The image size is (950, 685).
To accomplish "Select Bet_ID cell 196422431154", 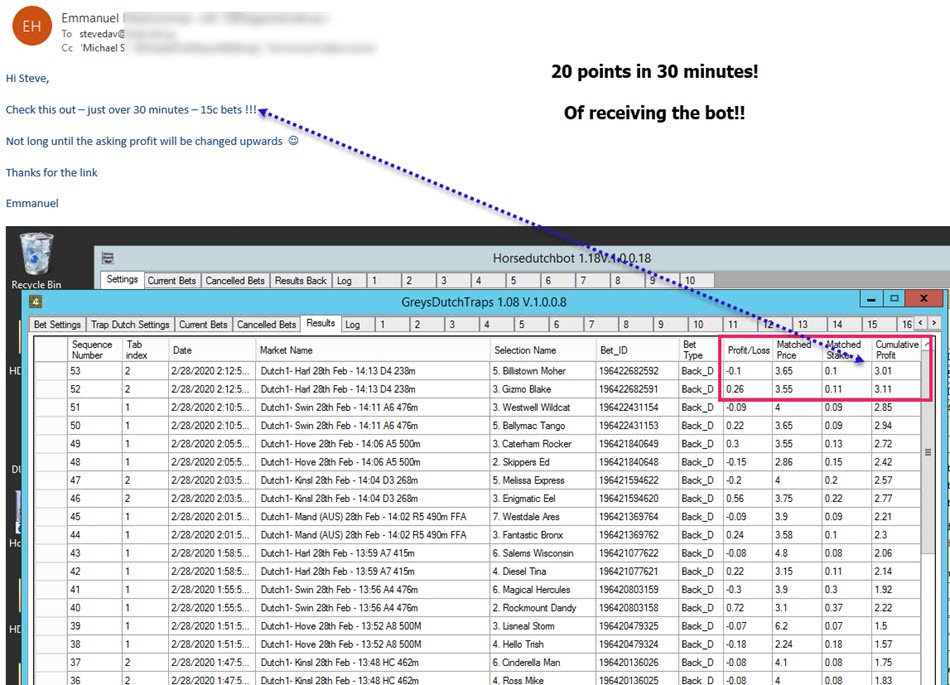I will point(634,407).
